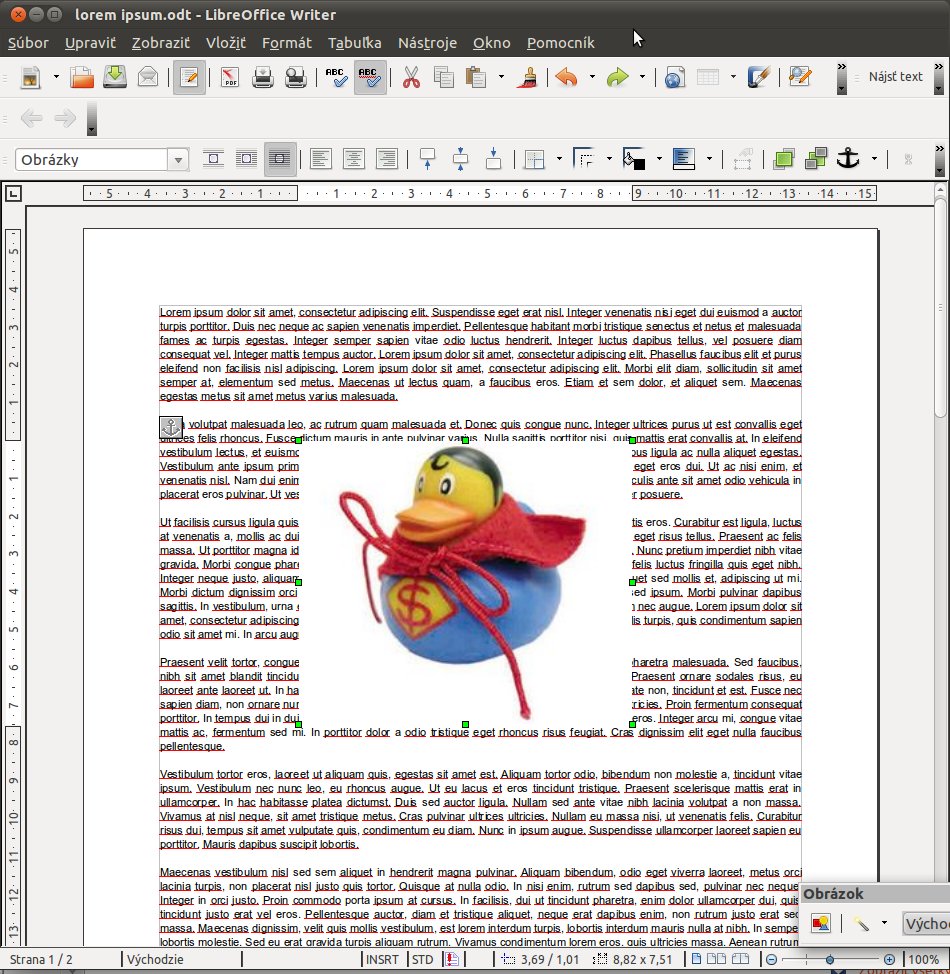Click the STD selection mode indicator
This screenshot has width=950, height=974.
(422, 960)
